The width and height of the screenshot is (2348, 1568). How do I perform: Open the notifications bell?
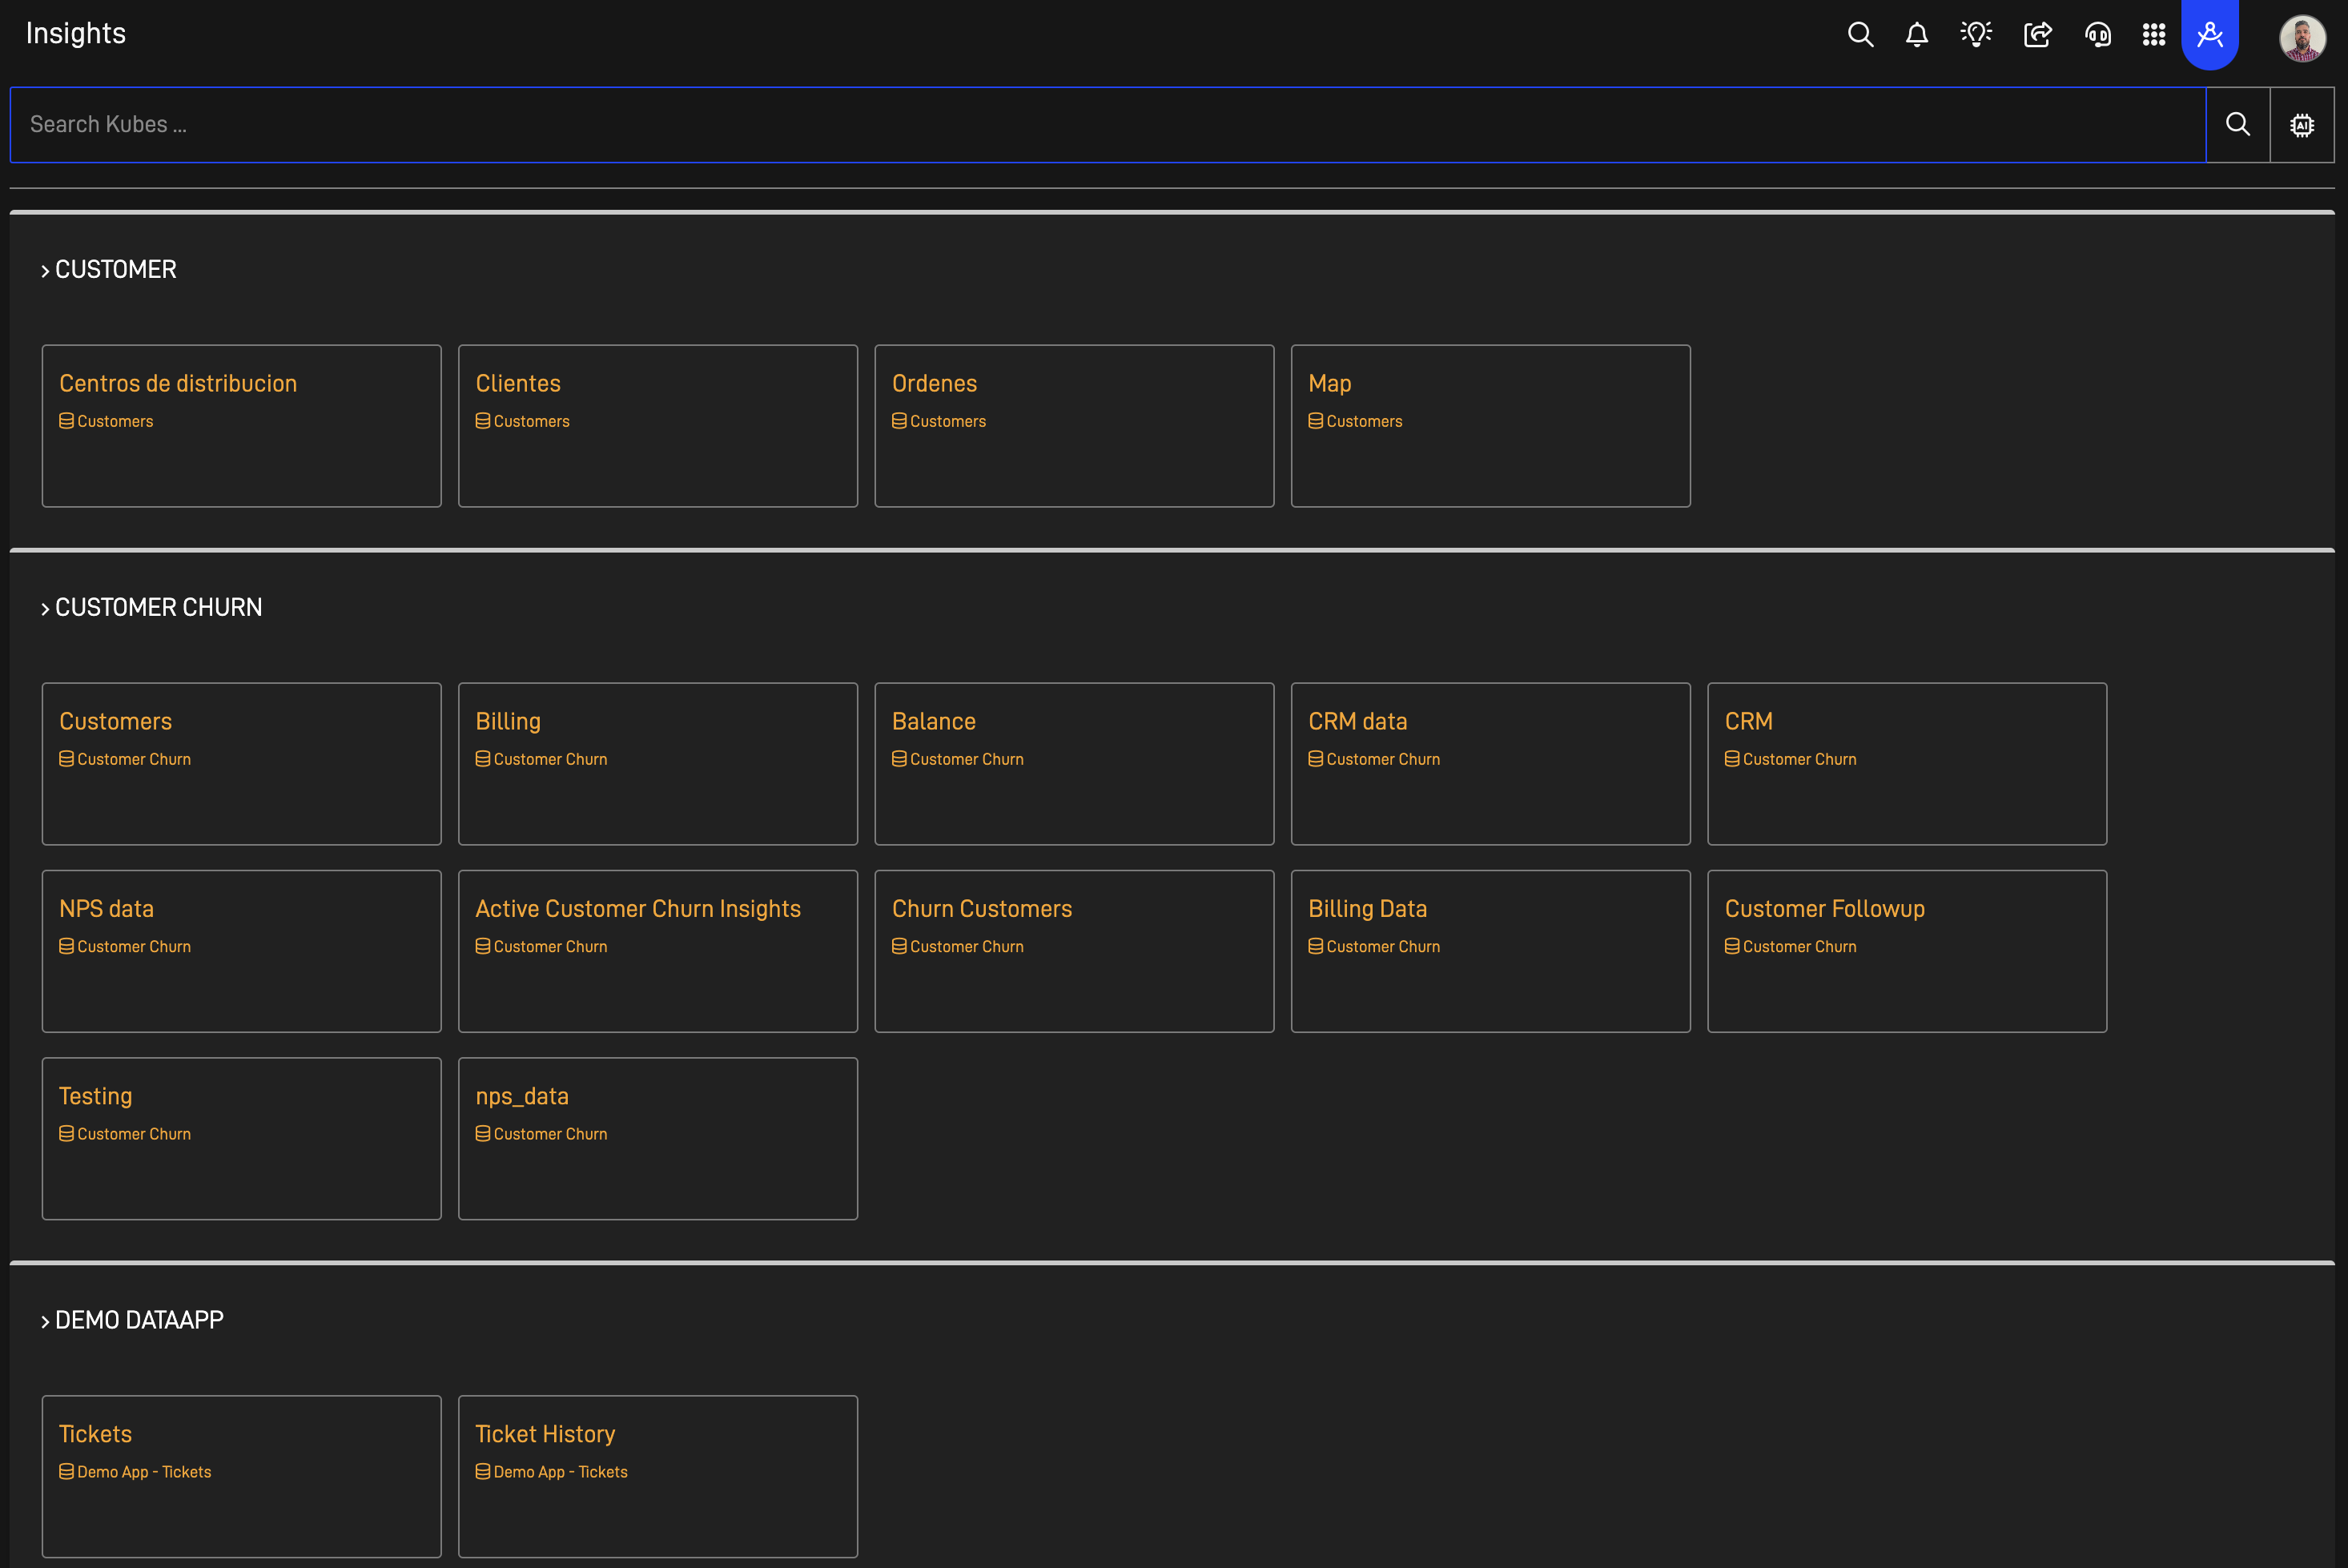coord(1916,34)
